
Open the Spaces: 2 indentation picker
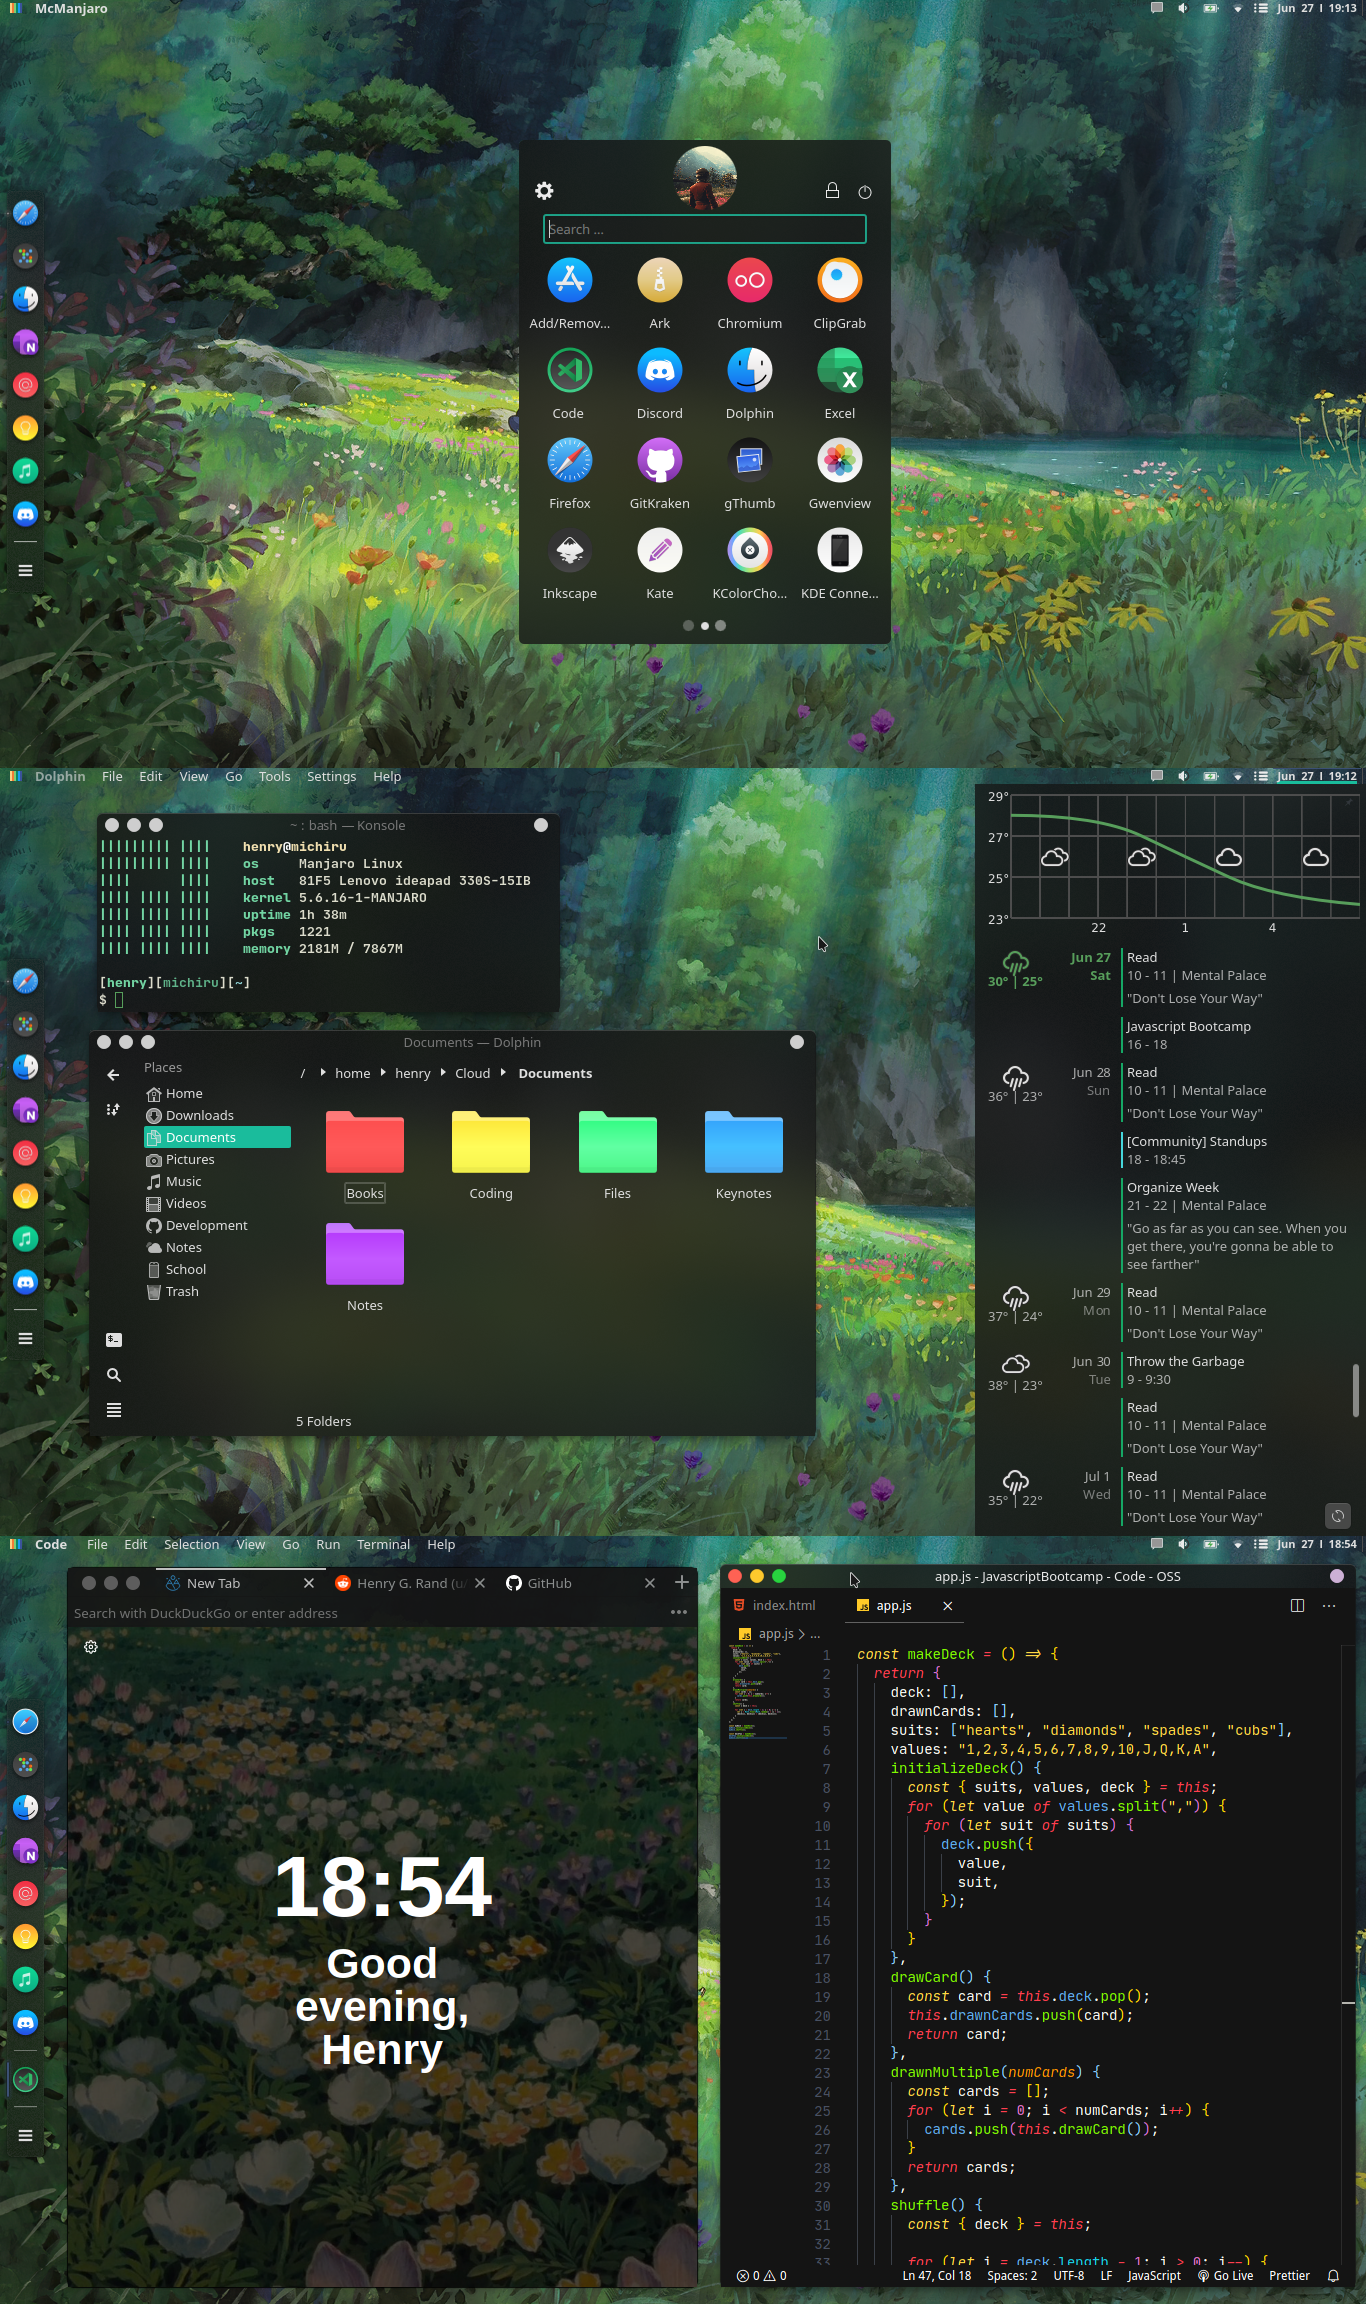pyautogui.click(x=1011, y=2275)
